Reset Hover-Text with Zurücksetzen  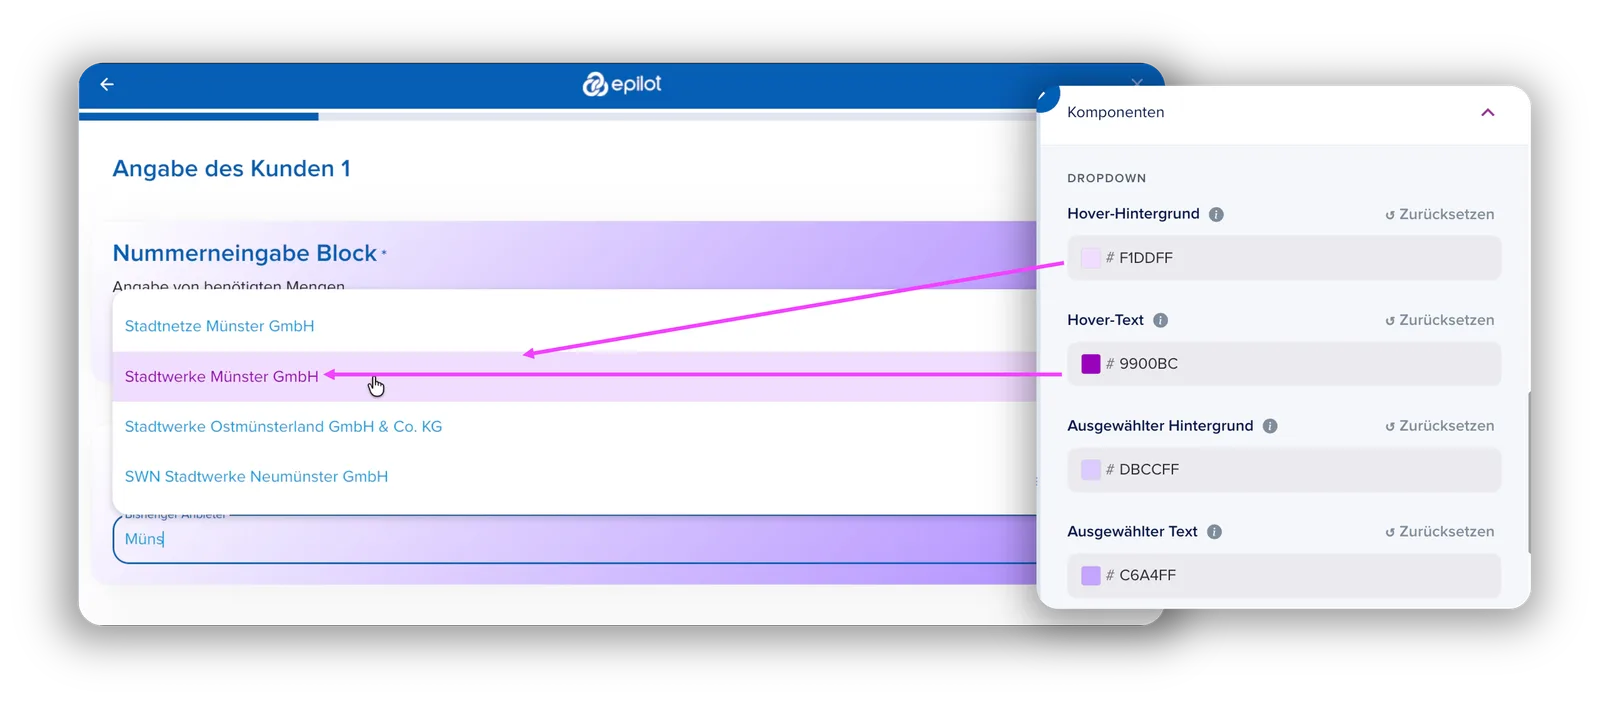1439,320
